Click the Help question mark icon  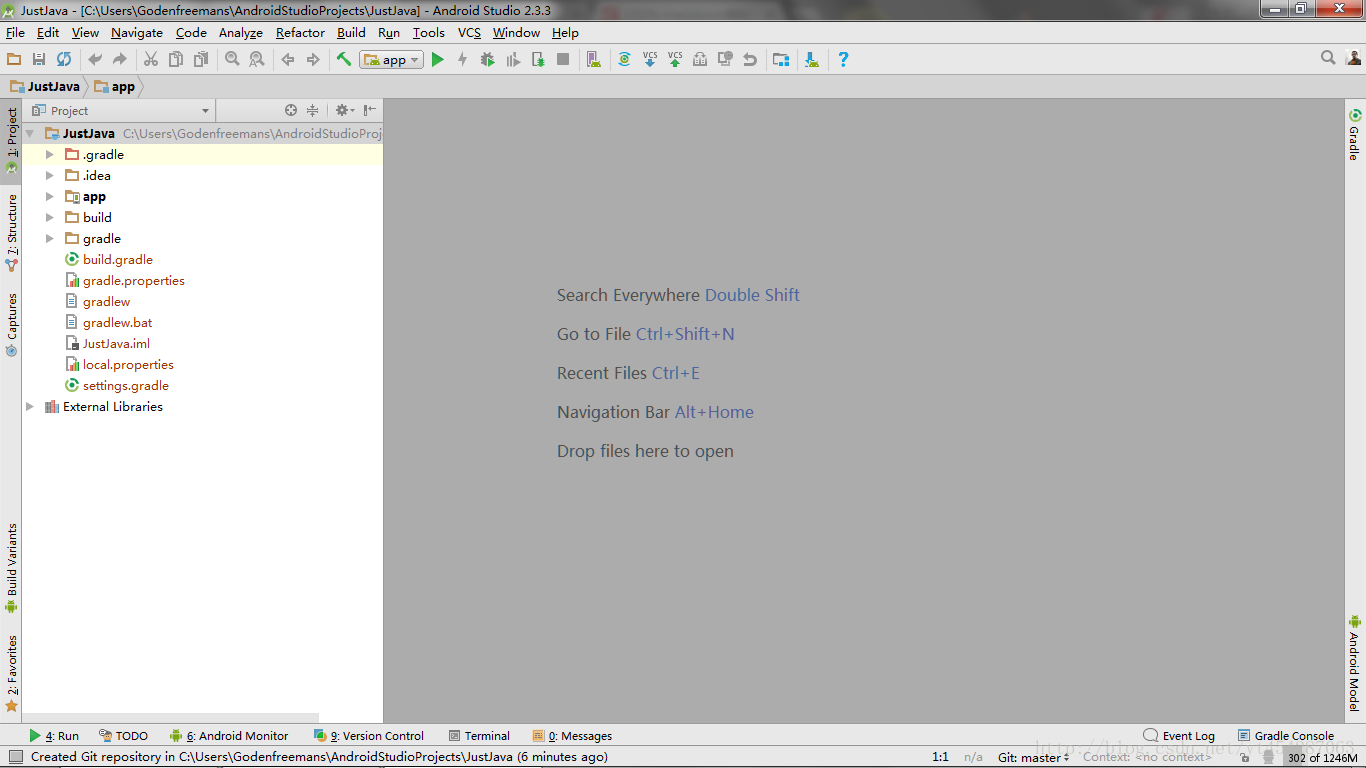coord(843,60)
